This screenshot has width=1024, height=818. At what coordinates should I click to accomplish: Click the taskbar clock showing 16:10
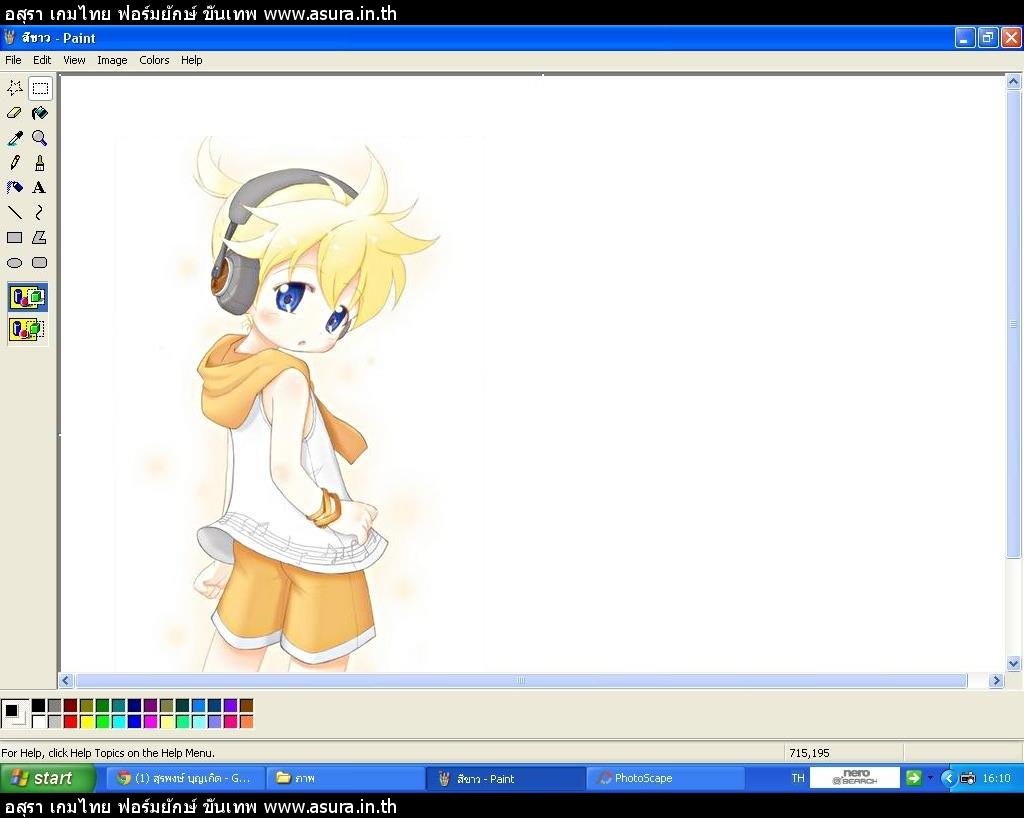[997, 778]
